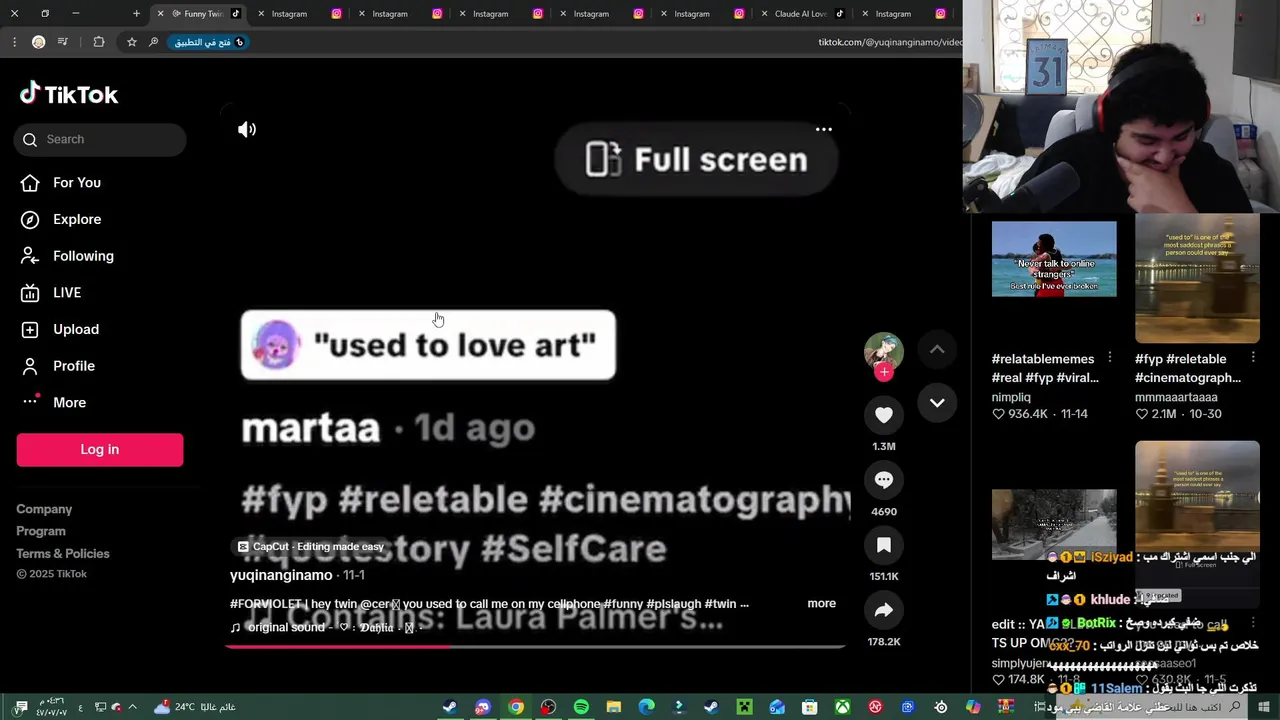Open the snowy street video thumbnail
The width and height of the screenshot is (1280, 720).
(1054, 523)
